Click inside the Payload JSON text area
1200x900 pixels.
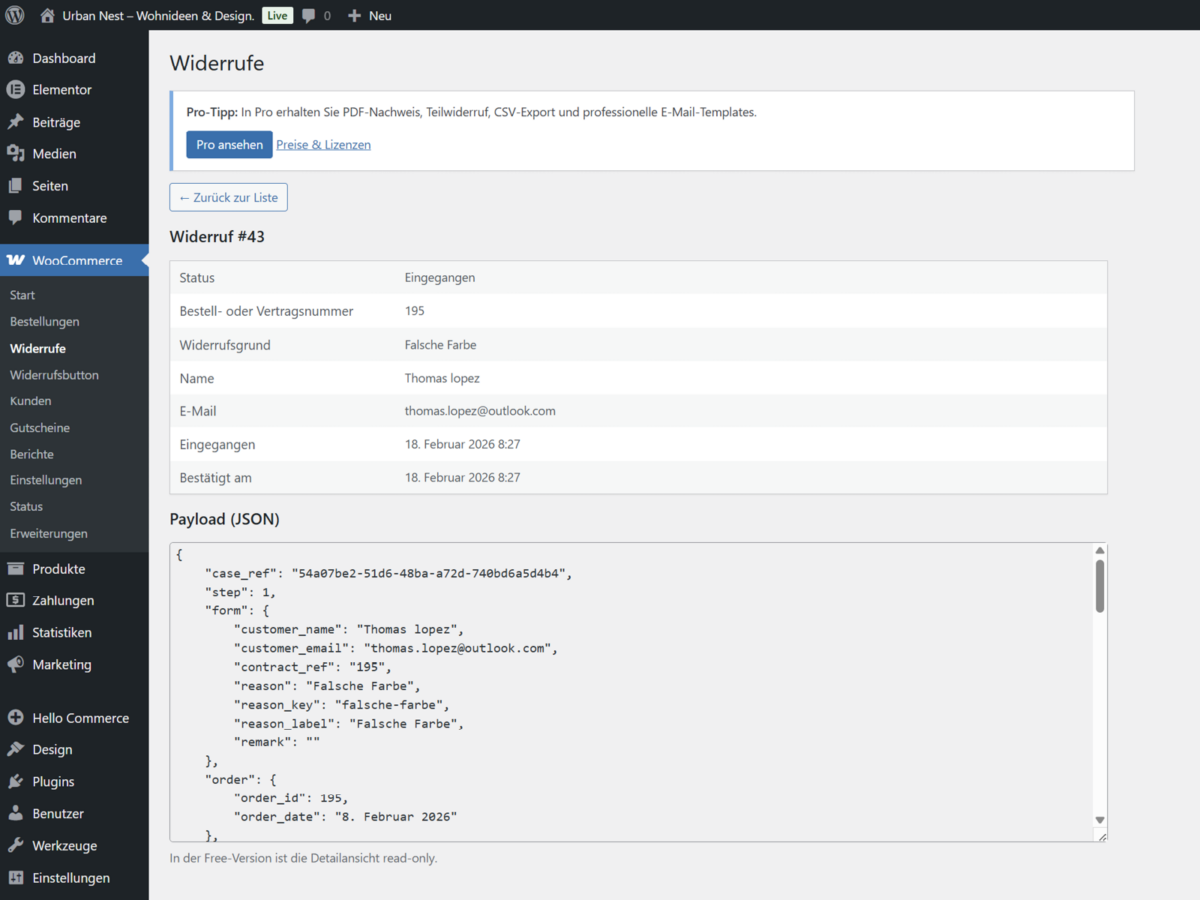[630, 690]
